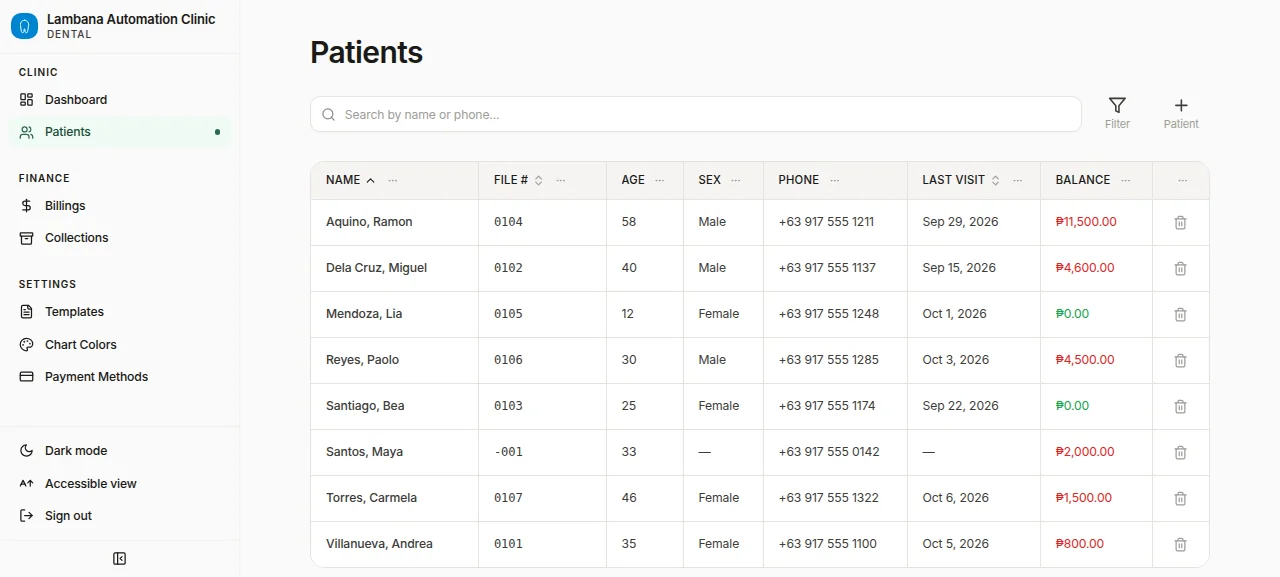This screenshot has height=577, width=1280.
Task: Open patient Santiago, Bea
Action: (x=365, y=406)
